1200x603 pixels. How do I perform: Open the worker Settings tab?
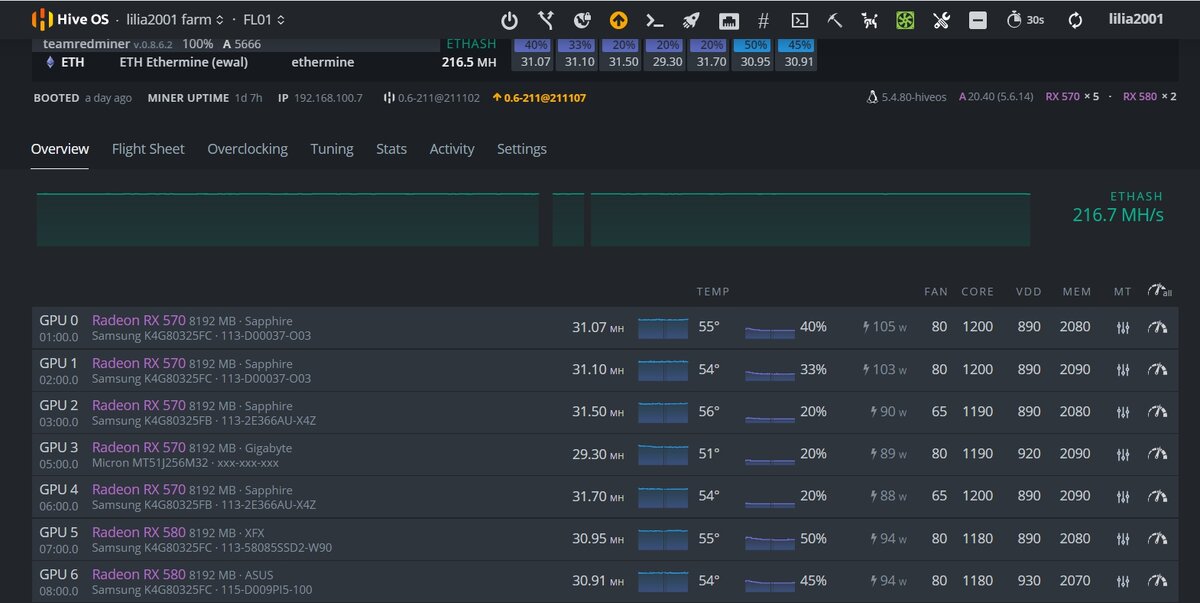pyautogui.click(x=522, y=149)
